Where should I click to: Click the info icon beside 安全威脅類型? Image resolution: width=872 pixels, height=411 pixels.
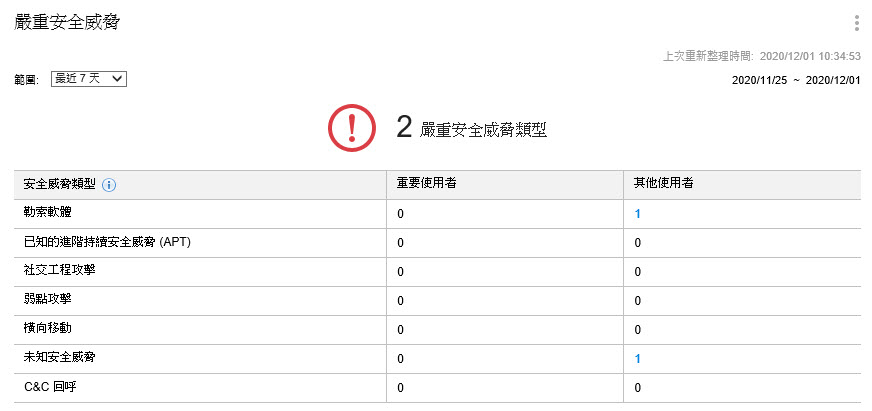(109, 185)
